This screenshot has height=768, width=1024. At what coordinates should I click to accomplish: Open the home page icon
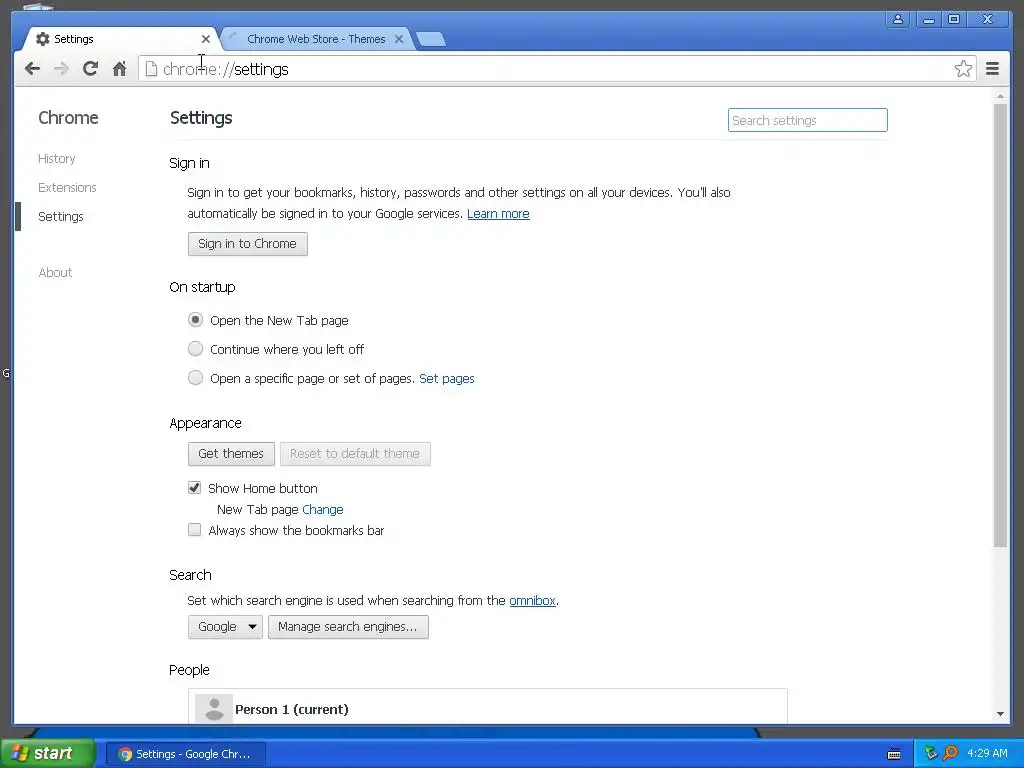pos(120,69)
